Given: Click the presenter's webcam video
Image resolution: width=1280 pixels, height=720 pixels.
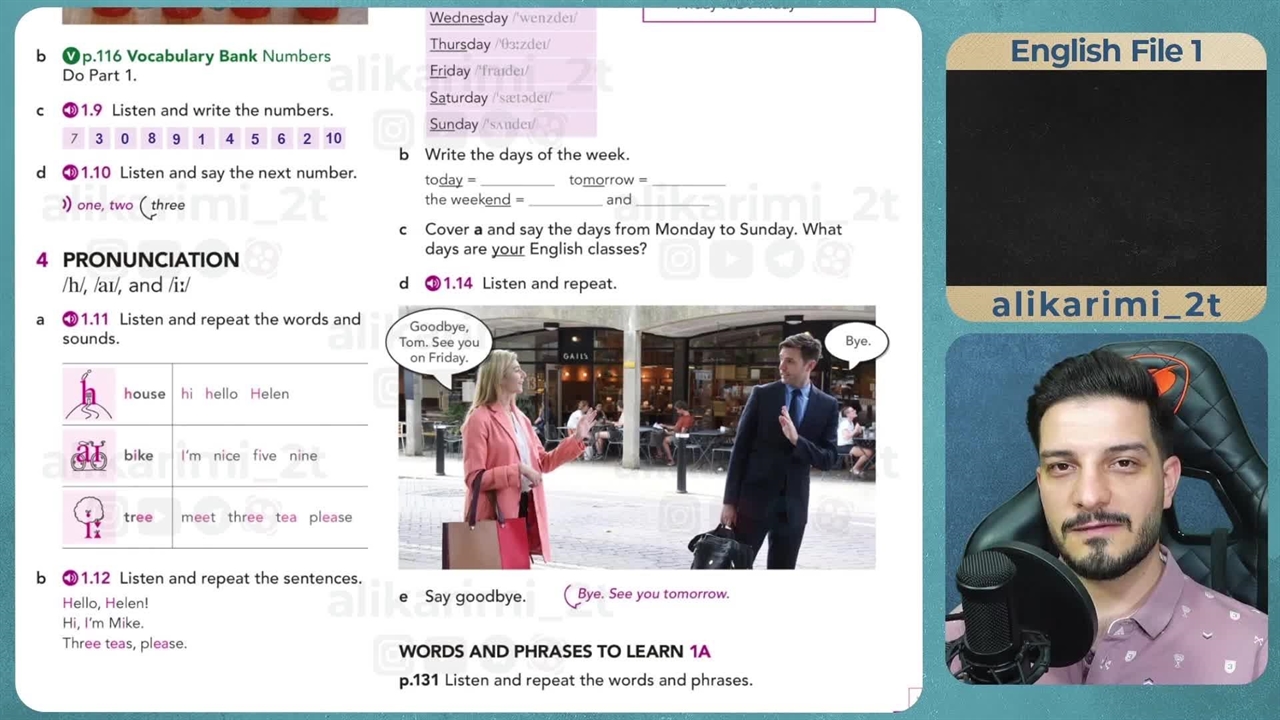Looking at the screenshot, I should (x=1106, y=509).
